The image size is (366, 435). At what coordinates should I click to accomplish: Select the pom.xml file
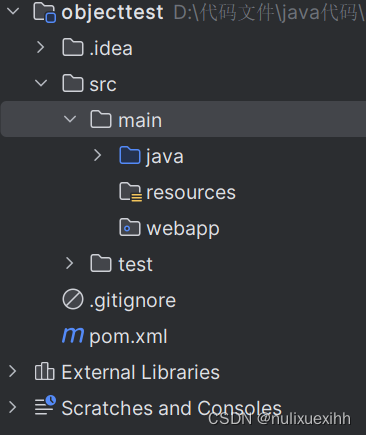click(x=128, y=336)
